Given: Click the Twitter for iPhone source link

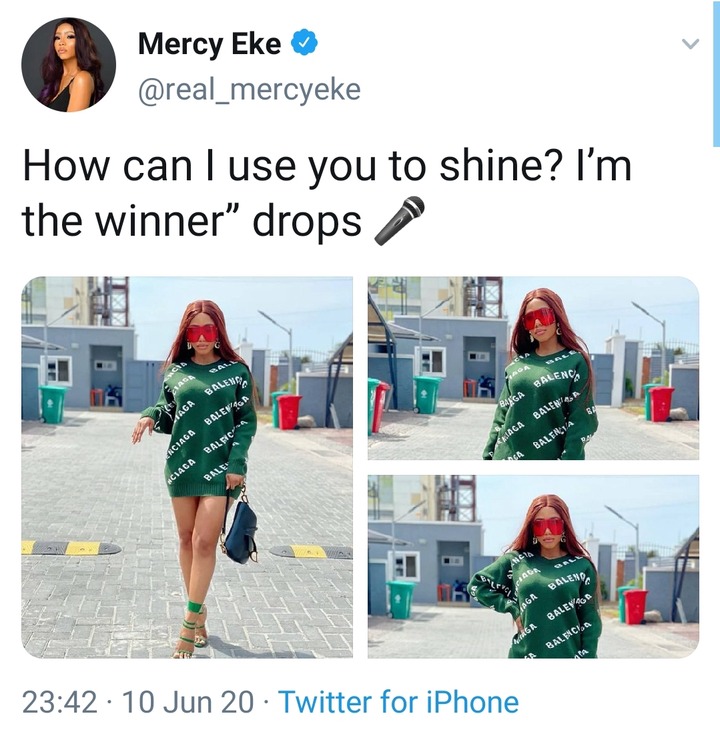Looking at the screenshot, I should click(x=398, y=702).
